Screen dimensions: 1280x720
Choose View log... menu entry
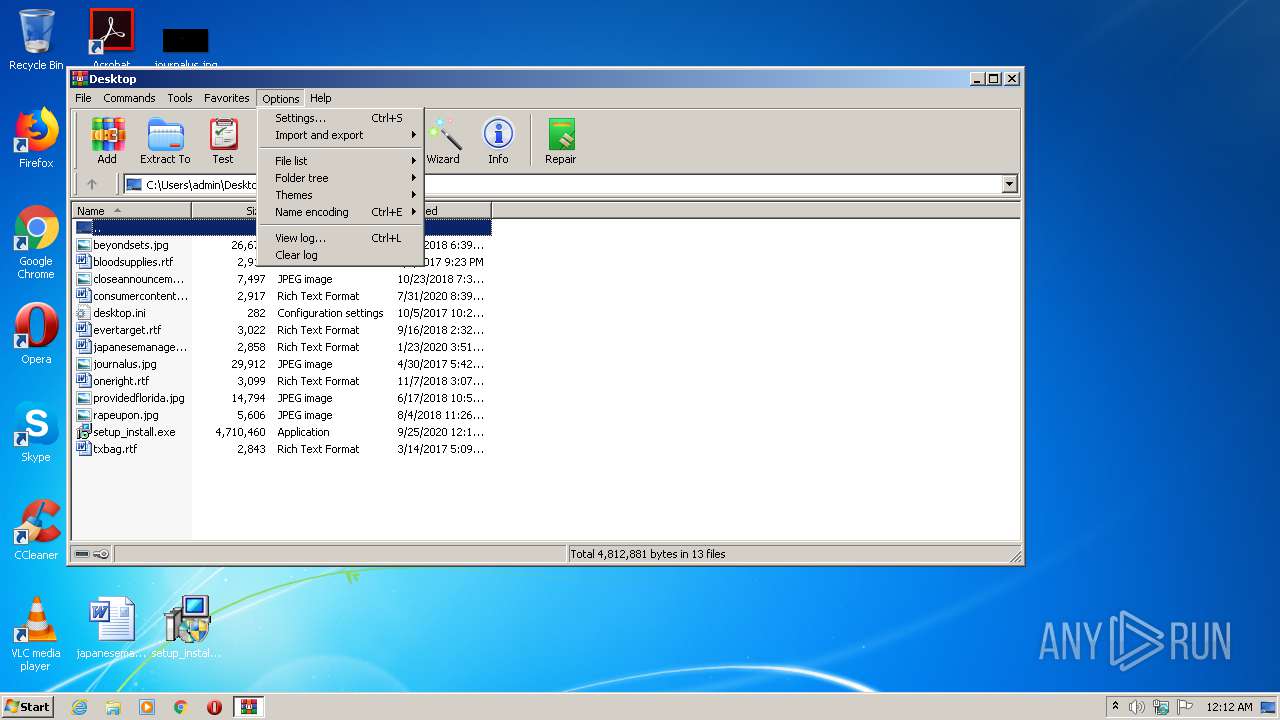[x=340, y=238]
